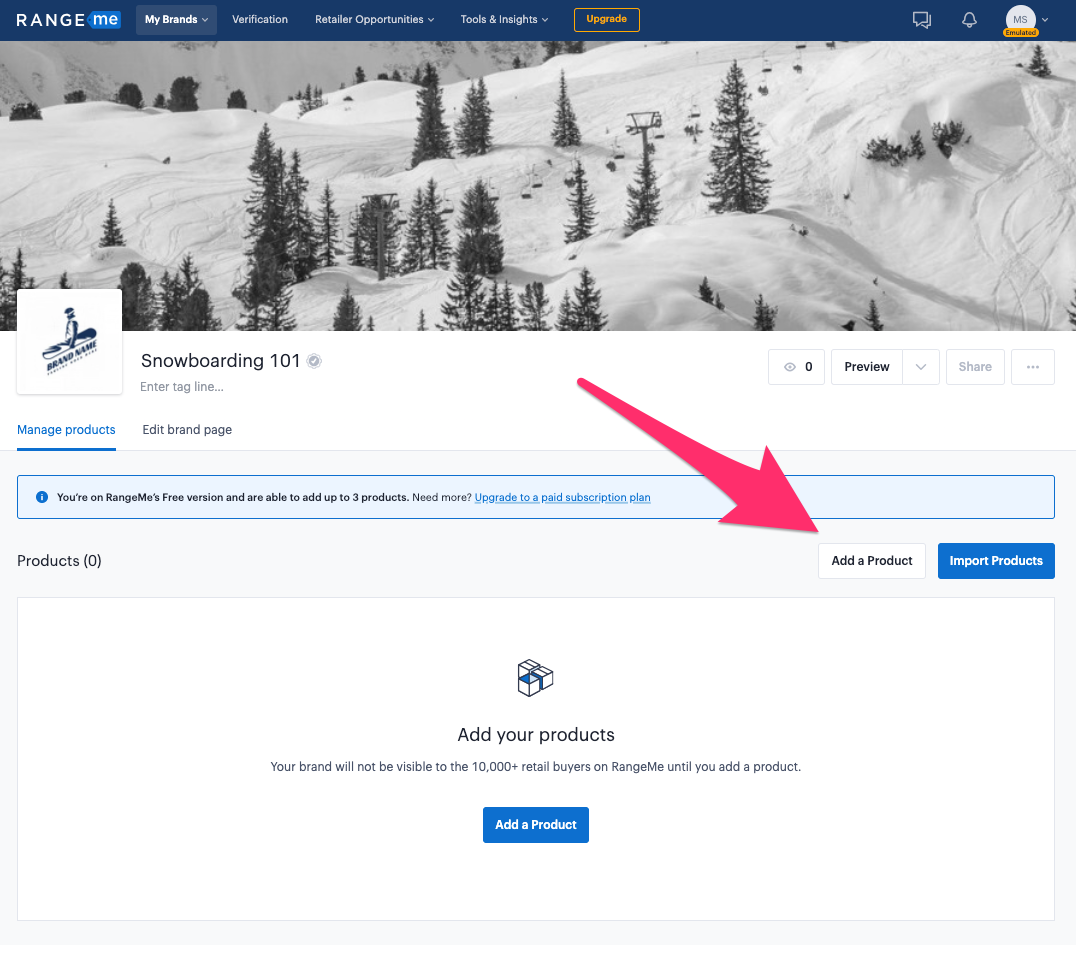Open the chat messages icon
This screenshot has height=957, width=1076.
921,19
